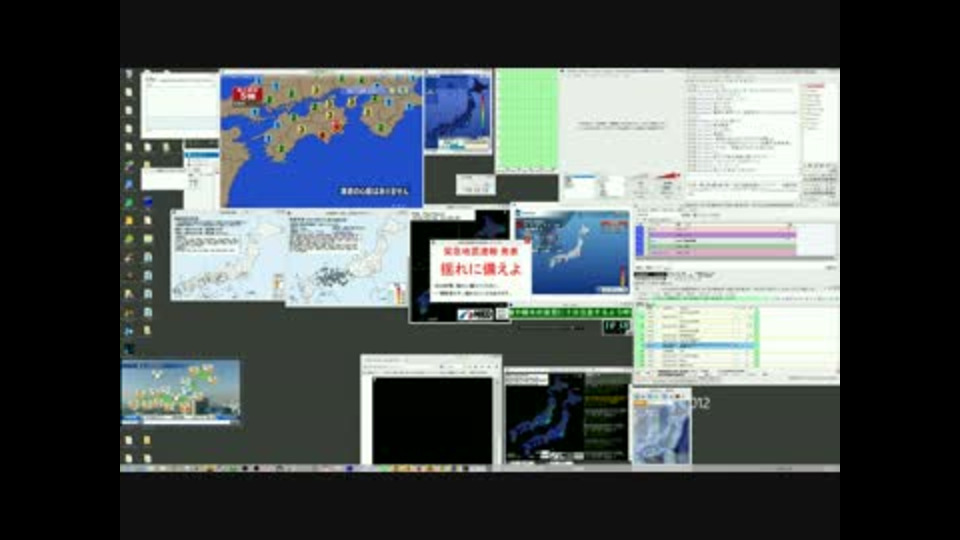Click the white caption text on the regional map
The image size is (960, 540).
click(374, 191)
